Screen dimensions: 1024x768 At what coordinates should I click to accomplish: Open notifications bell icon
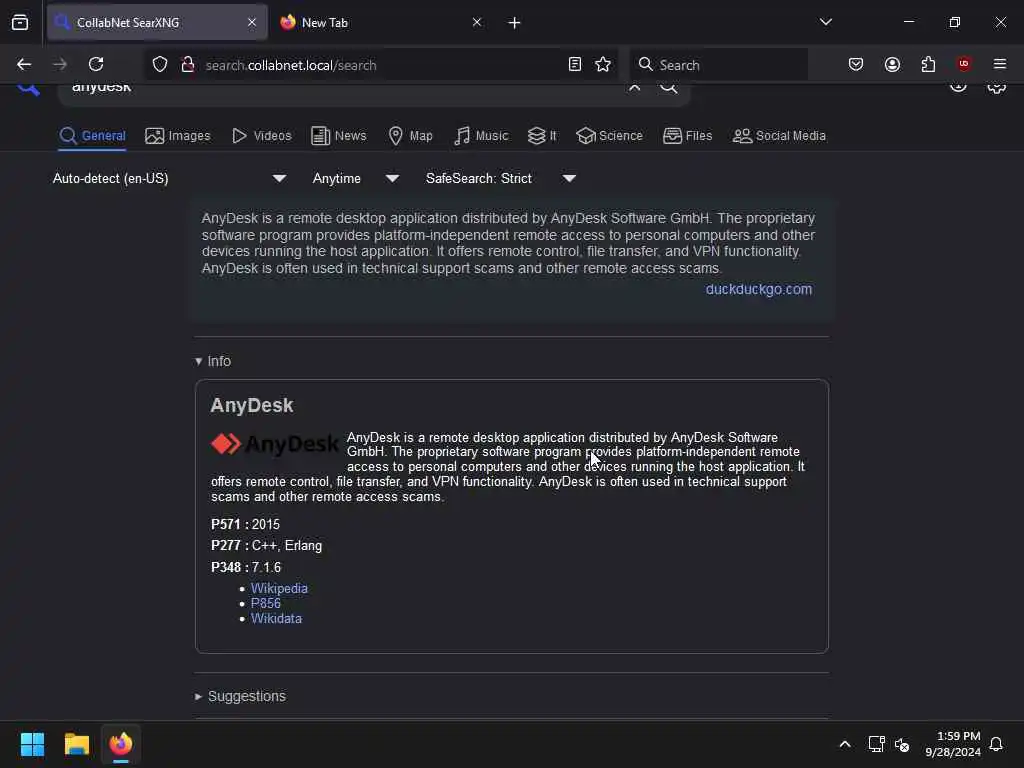coord(996,744)
